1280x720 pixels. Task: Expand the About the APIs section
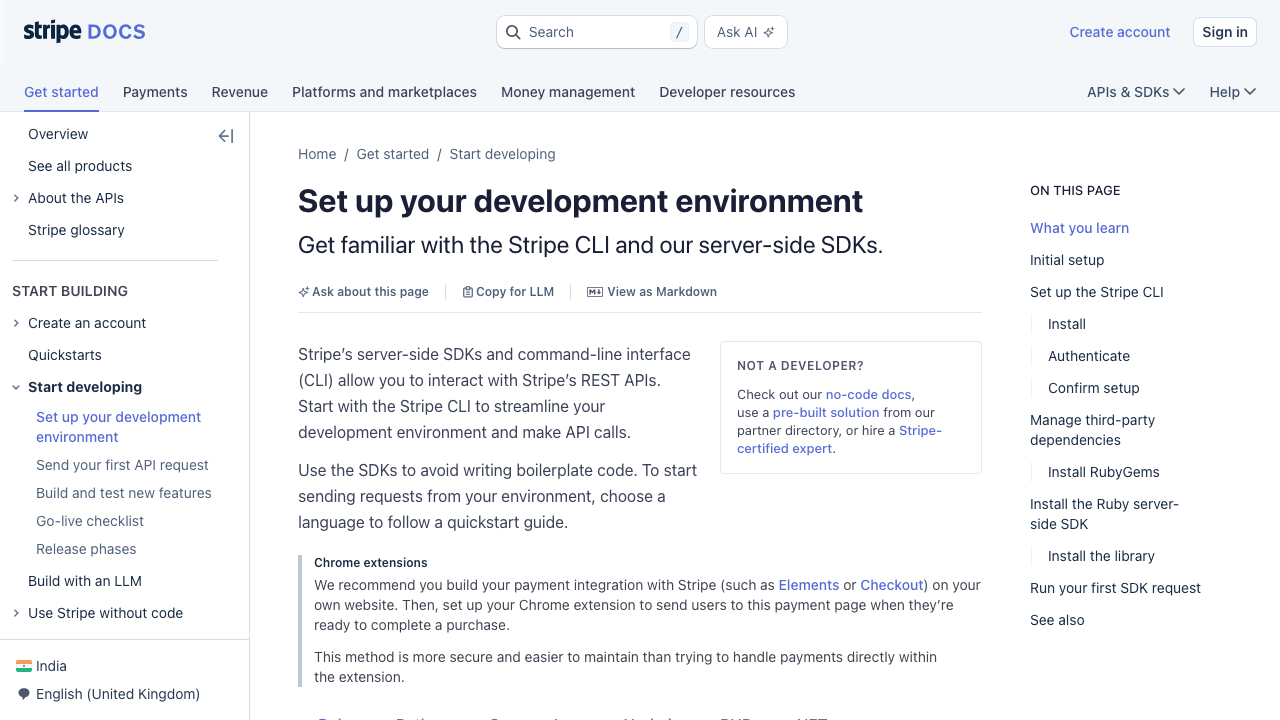[x=16, y=198]
